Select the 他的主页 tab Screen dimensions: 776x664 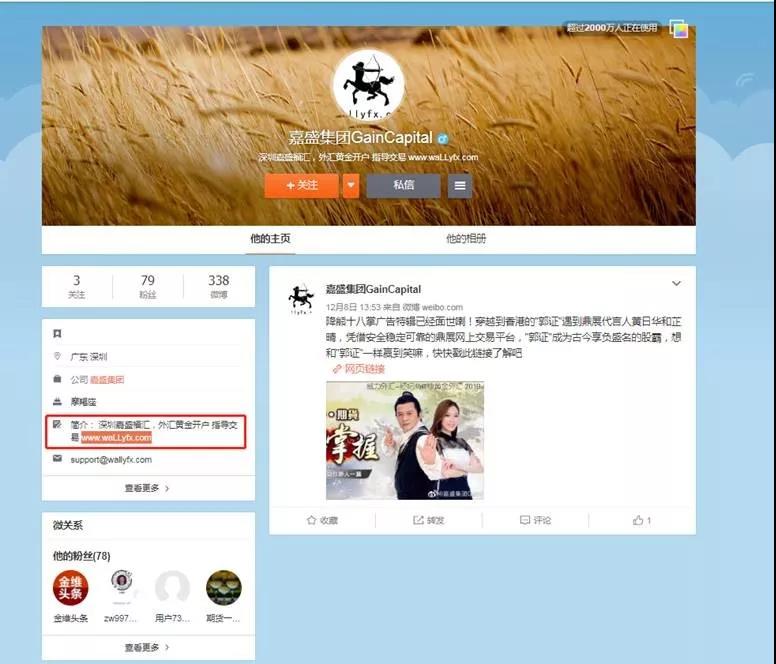coord(270,239)
